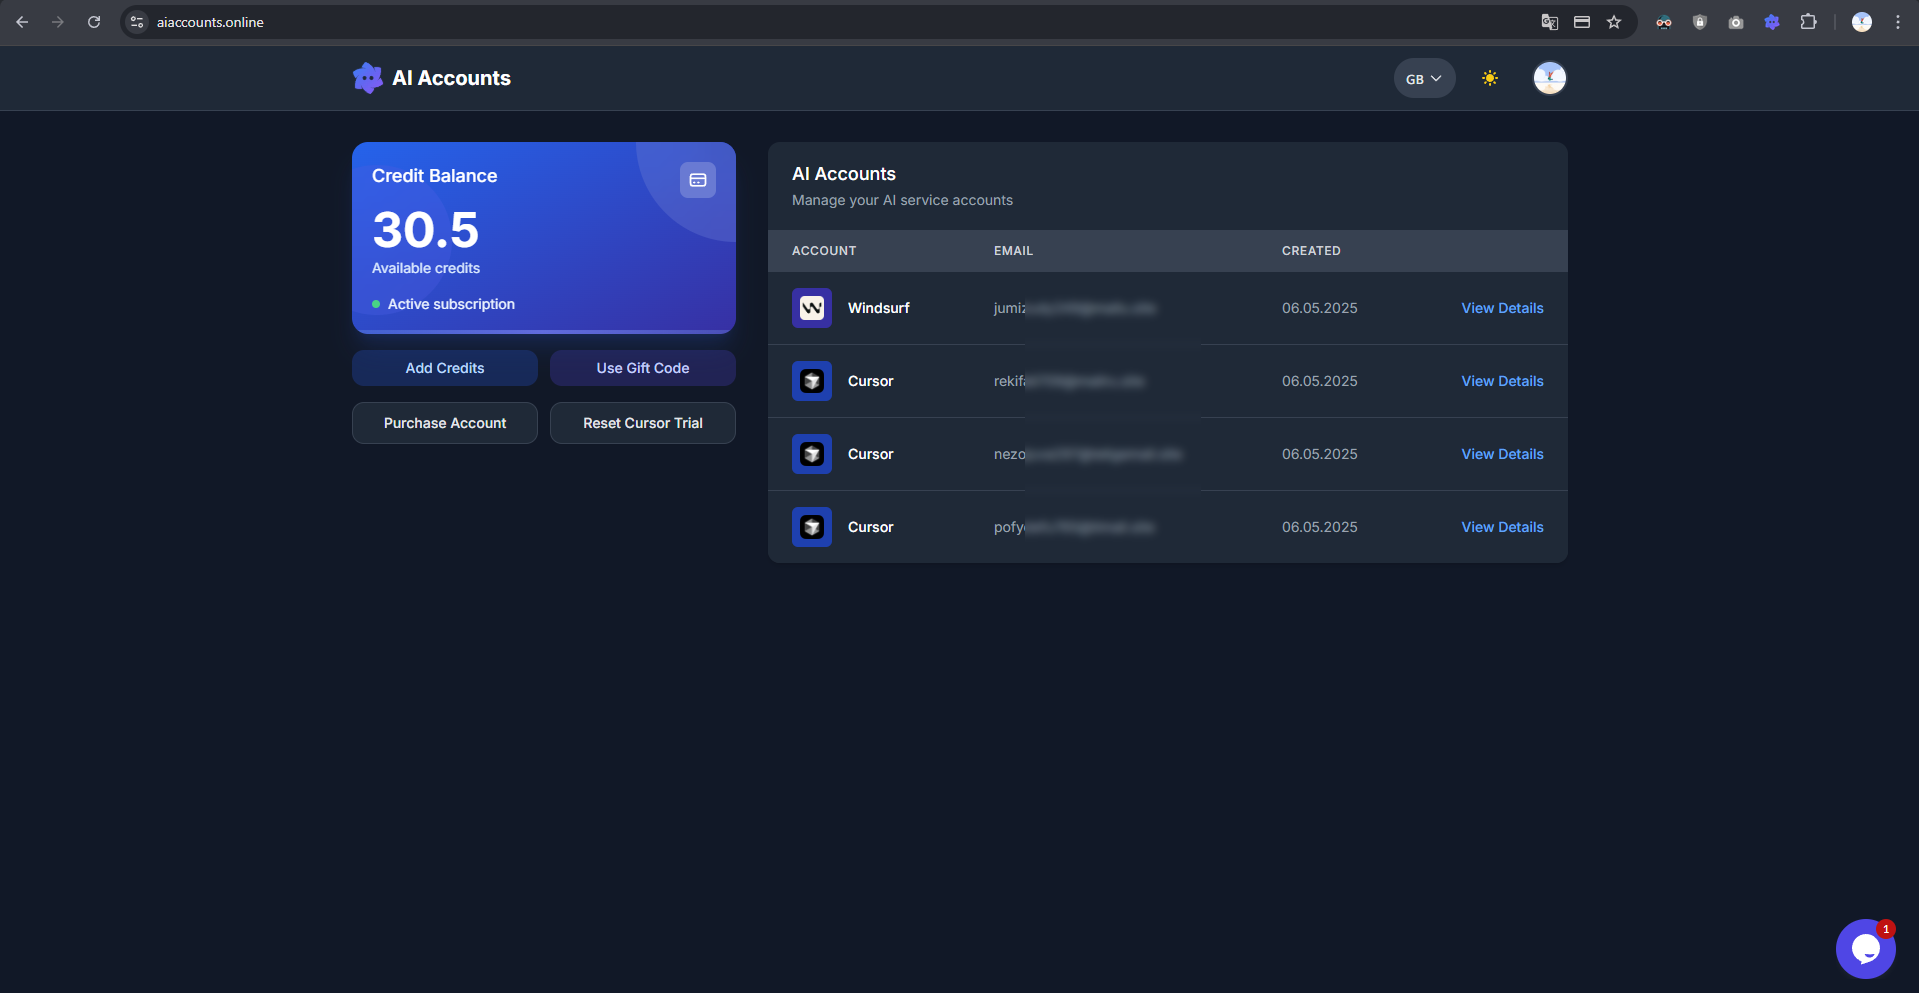
Task: Click the Add Credits button
Action: [x=445, y=368]
